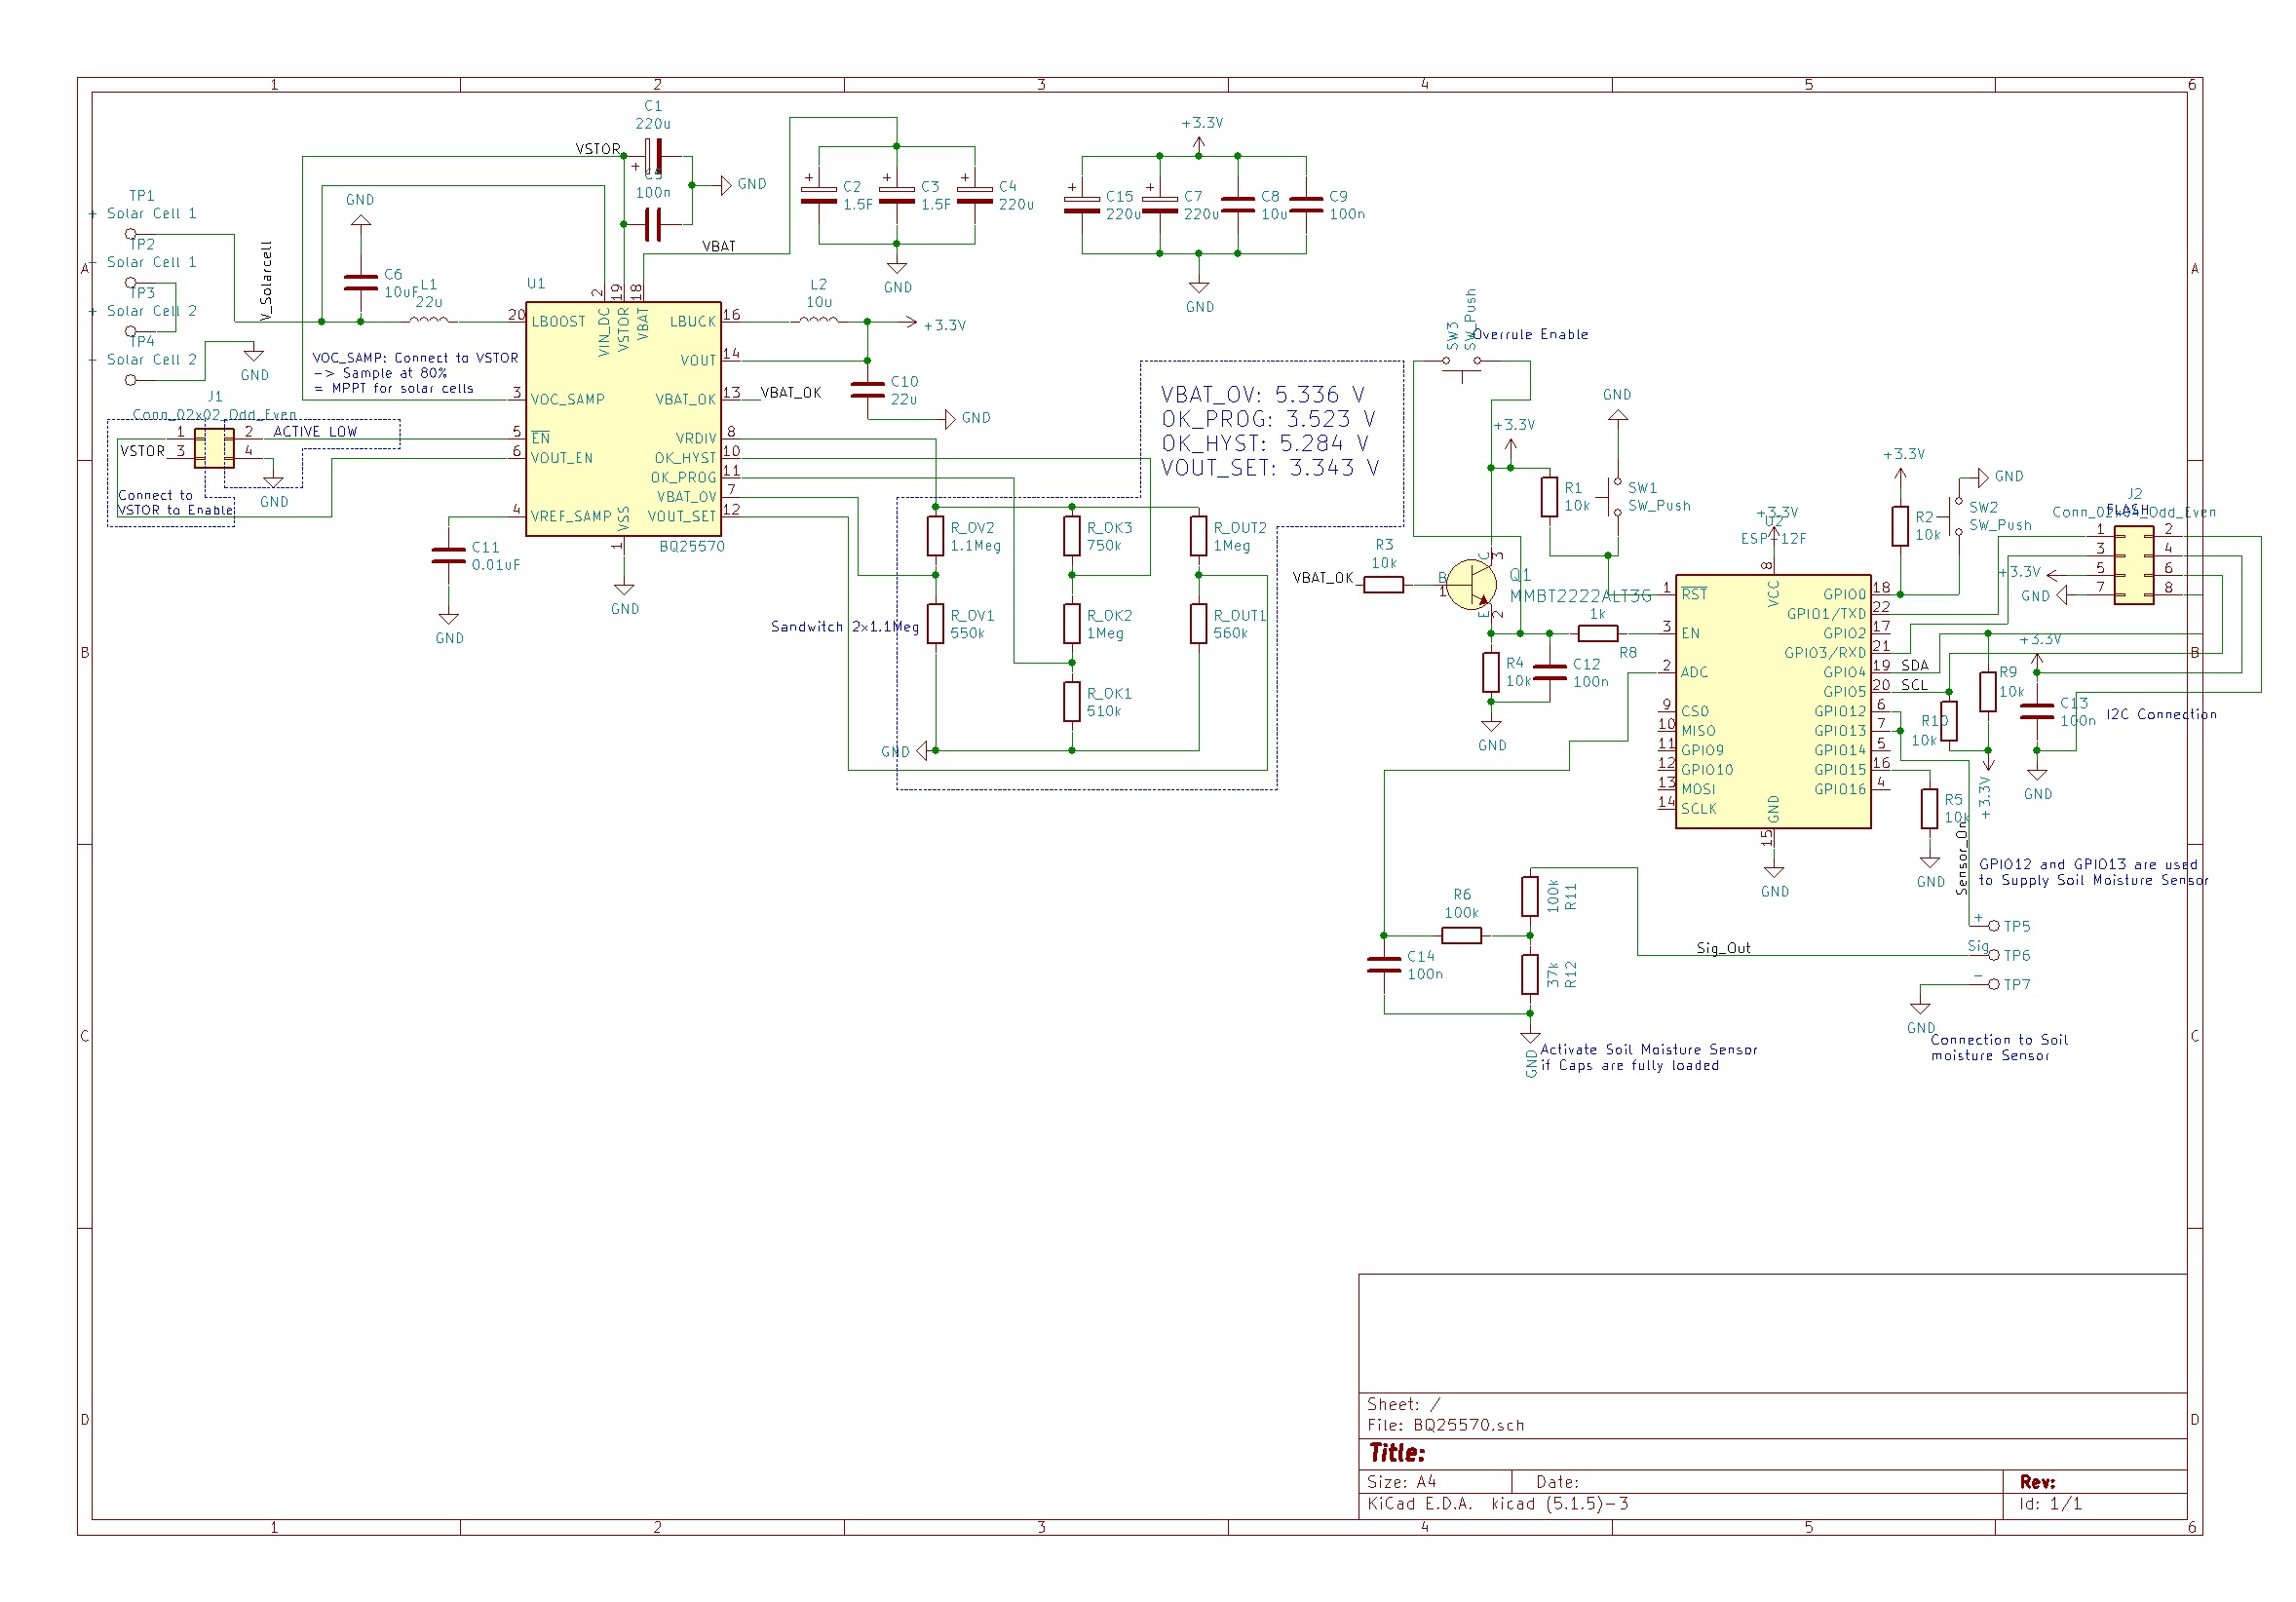Click the C1 220u capacitor symbol
Screen dimensions: 2296x1602
[653, 157]
